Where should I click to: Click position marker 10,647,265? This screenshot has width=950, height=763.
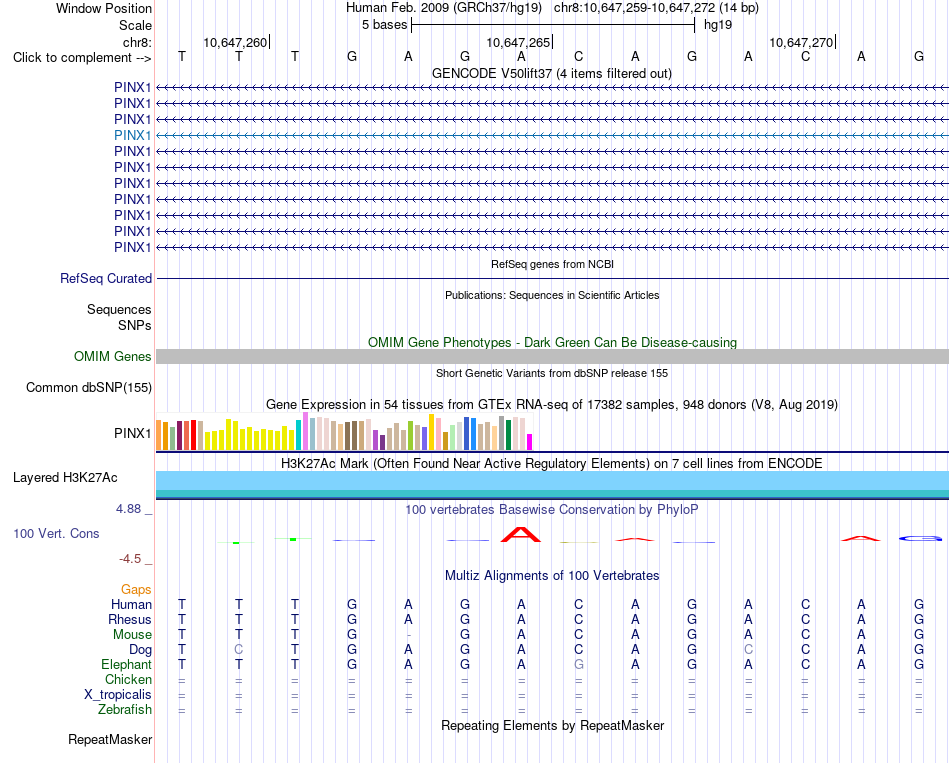click(518, 42)
